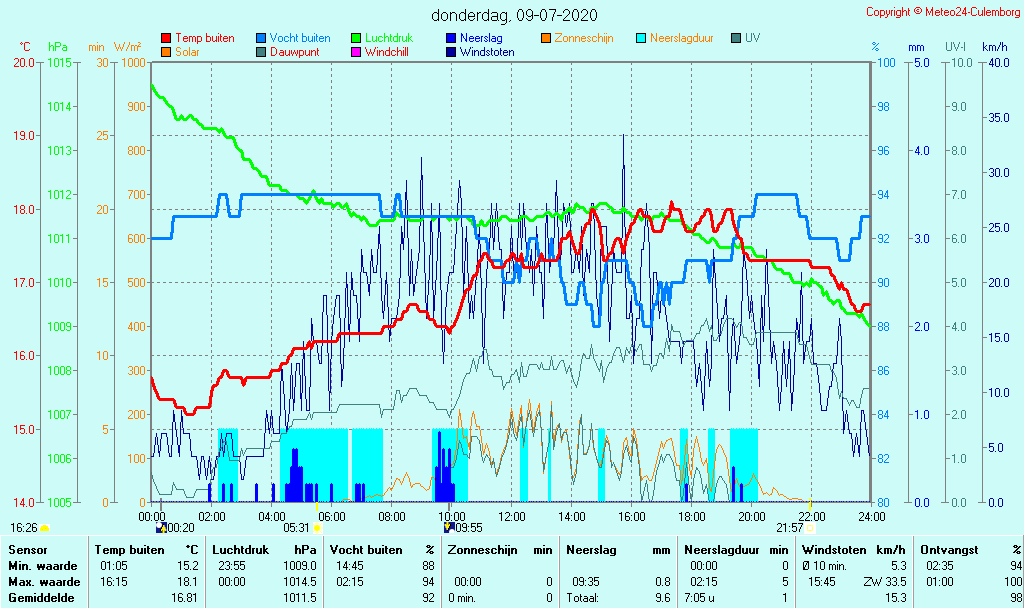
Task: Click the red Temp buiten legend square
Action: [166, 38]
